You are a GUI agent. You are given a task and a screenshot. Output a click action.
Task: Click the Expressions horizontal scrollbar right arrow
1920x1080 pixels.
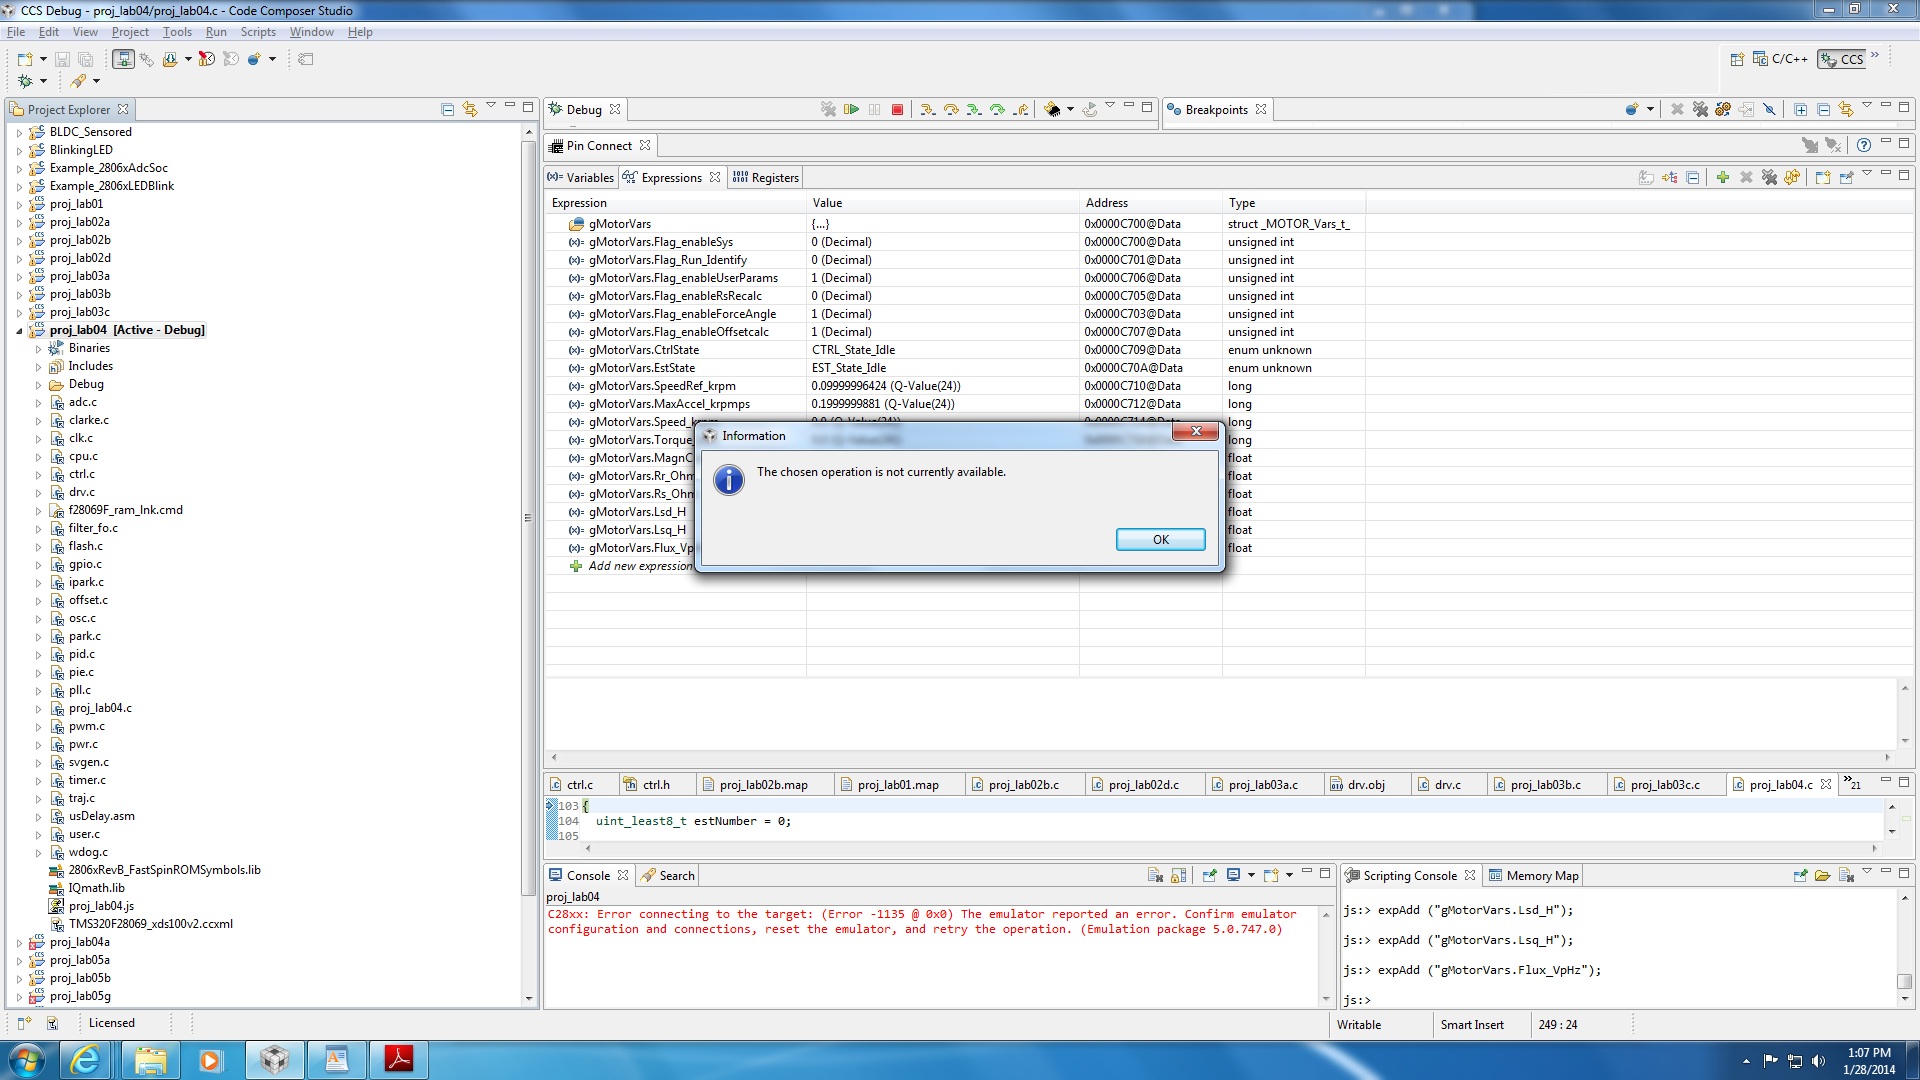1887,757
